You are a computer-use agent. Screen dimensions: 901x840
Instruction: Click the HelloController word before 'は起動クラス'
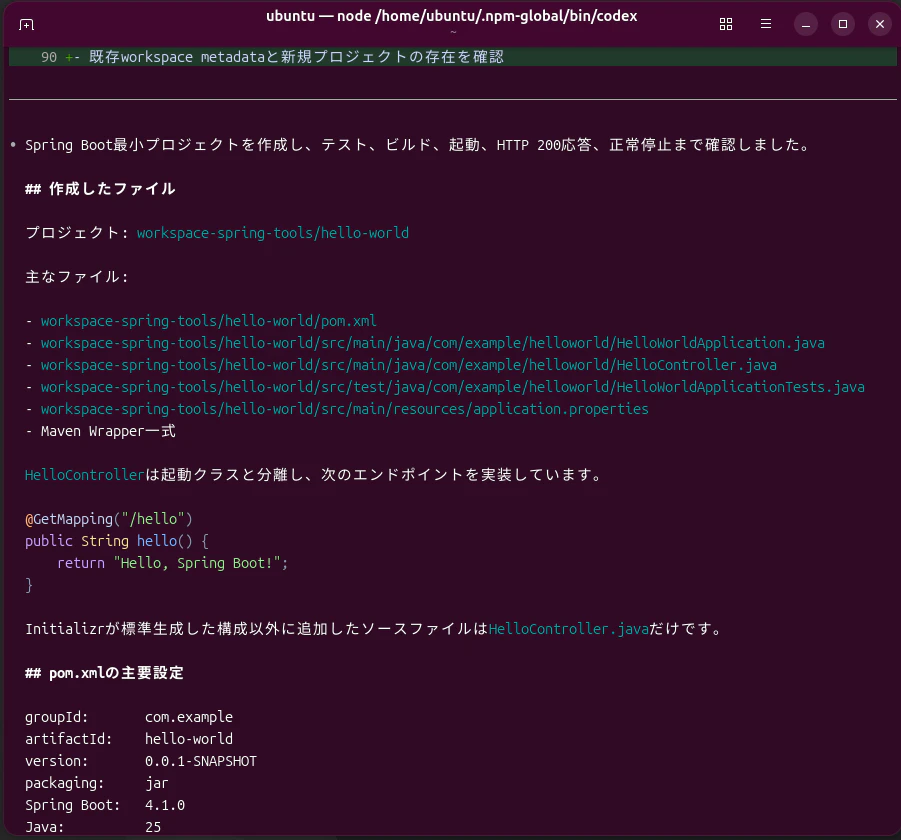coord(84,475)
